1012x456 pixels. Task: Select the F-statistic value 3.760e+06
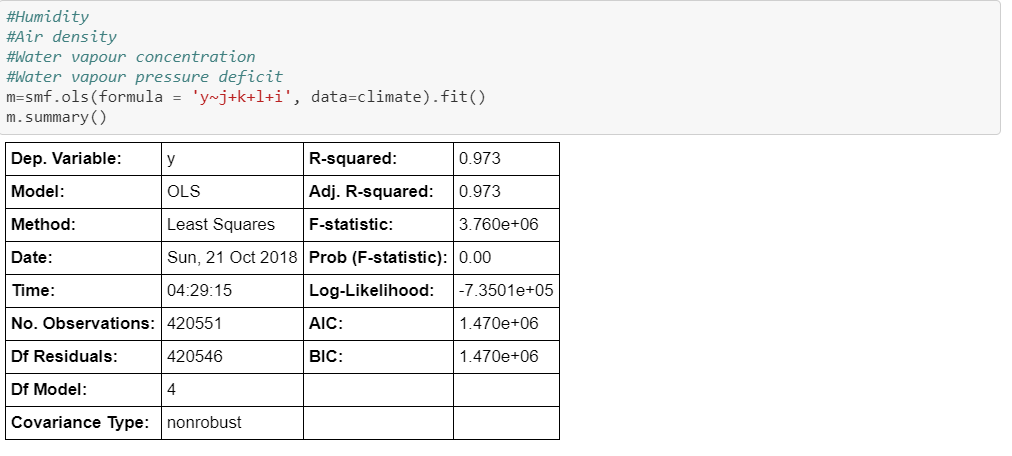[498, 225]
